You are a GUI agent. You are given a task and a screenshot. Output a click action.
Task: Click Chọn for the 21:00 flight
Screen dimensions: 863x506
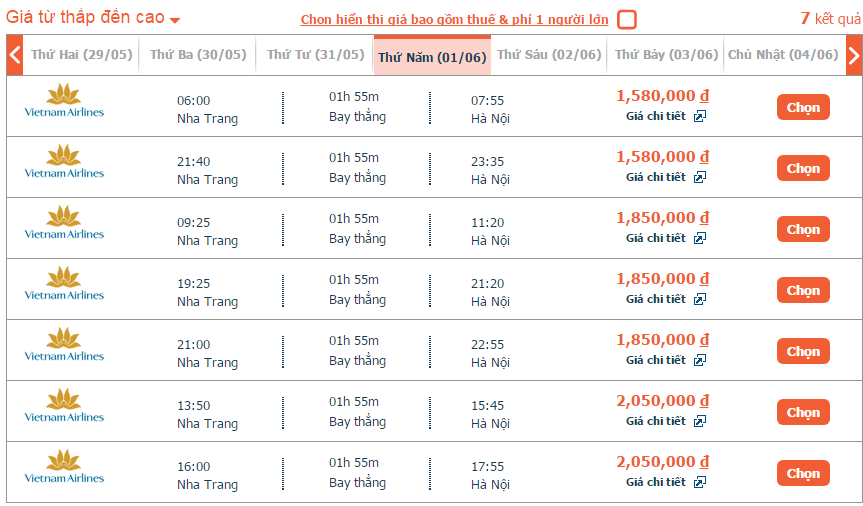pos(803,351)
